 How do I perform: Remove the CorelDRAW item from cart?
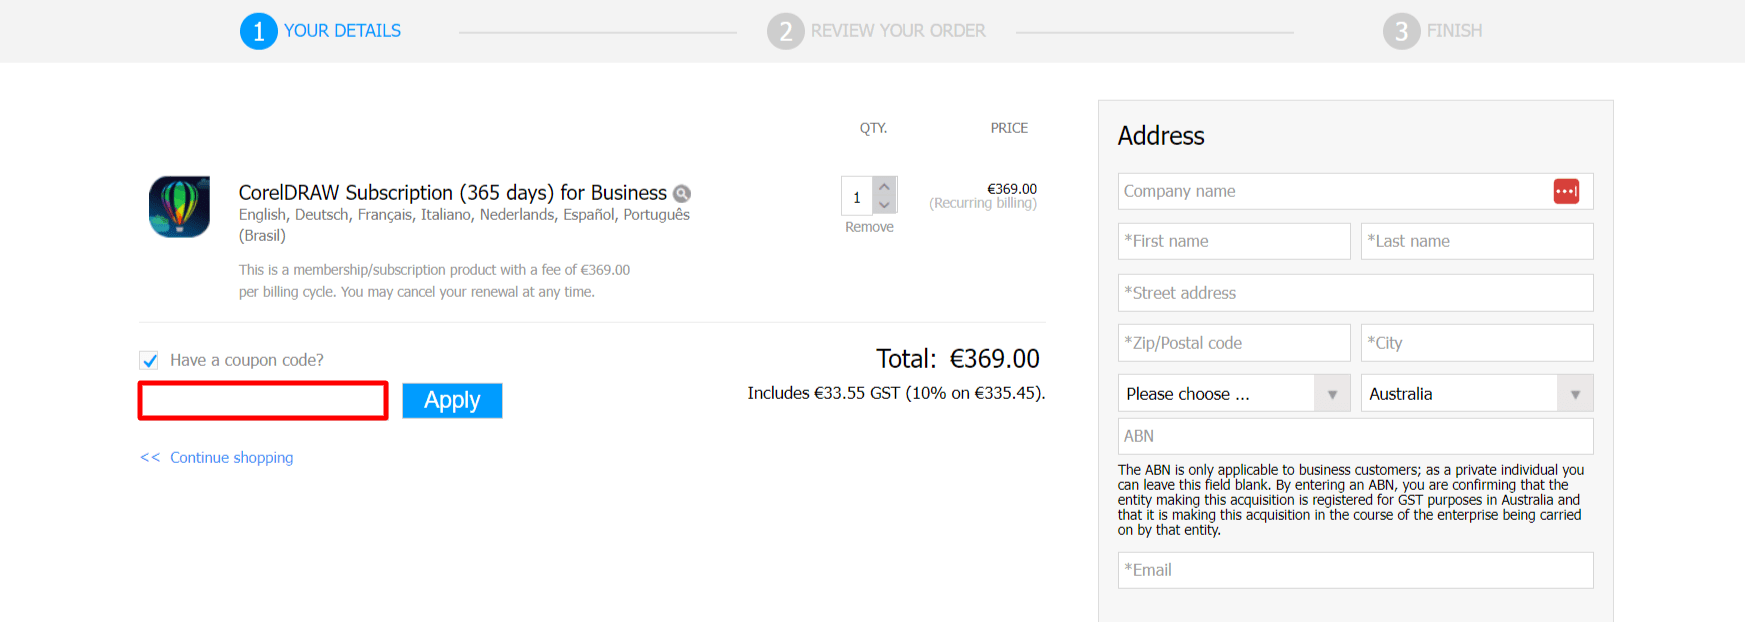pos(869,227)
